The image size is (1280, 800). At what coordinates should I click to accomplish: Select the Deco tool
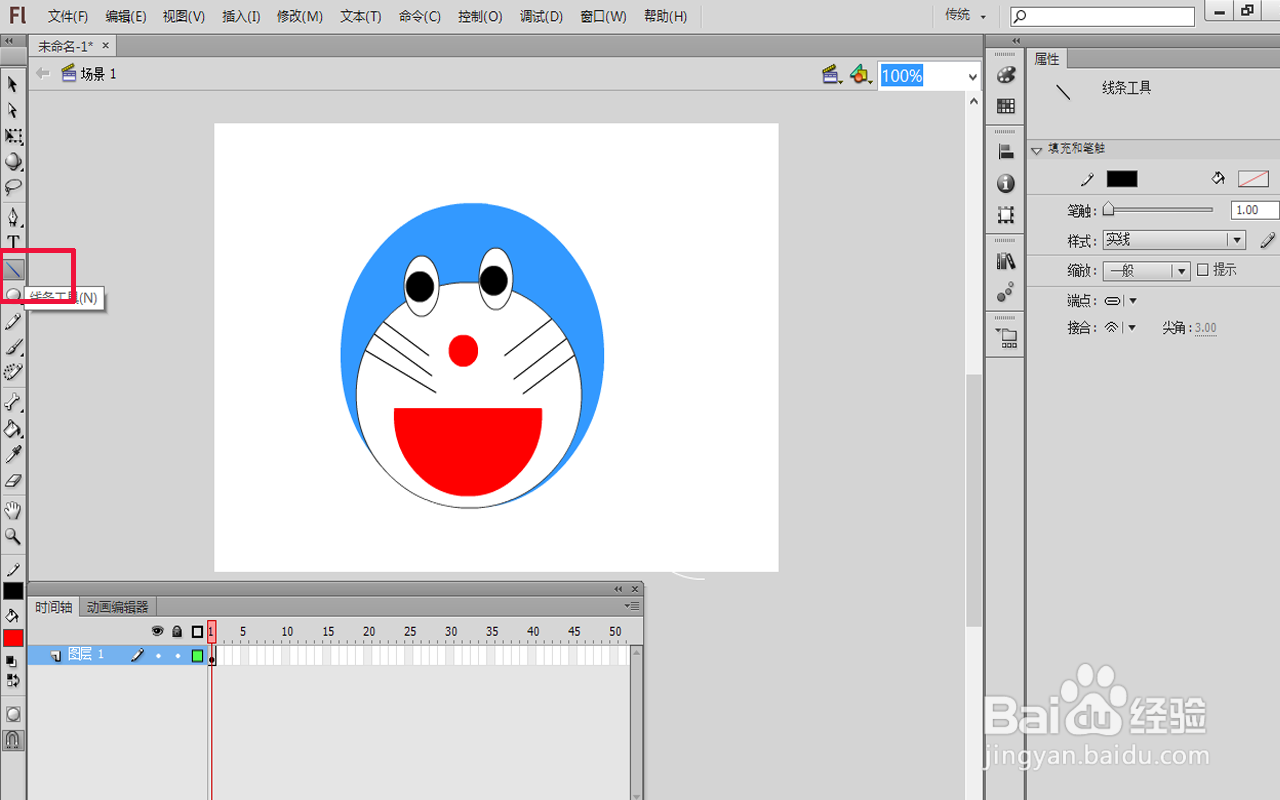click(x=13, y=372)
